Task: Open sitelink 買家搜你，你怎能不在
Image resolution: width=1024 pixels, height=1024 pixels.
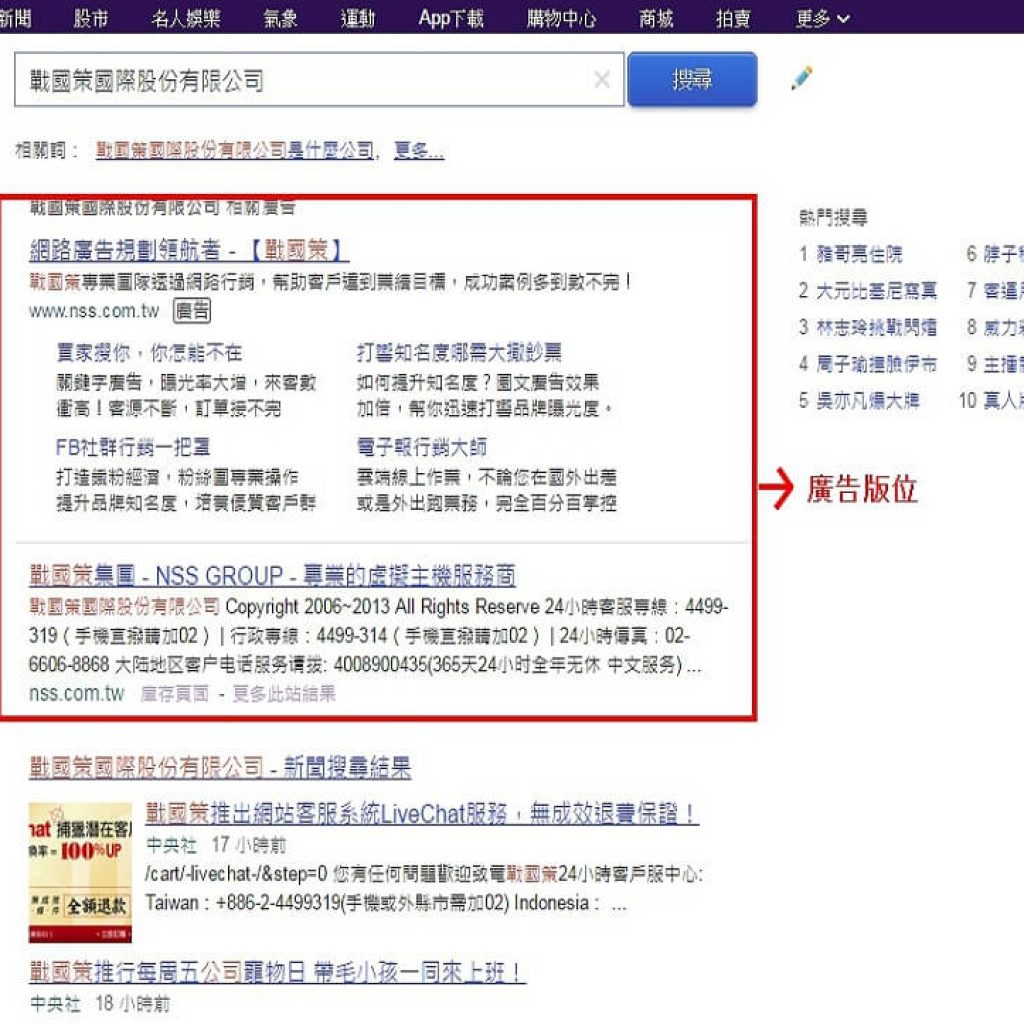Action: (150, 353)
